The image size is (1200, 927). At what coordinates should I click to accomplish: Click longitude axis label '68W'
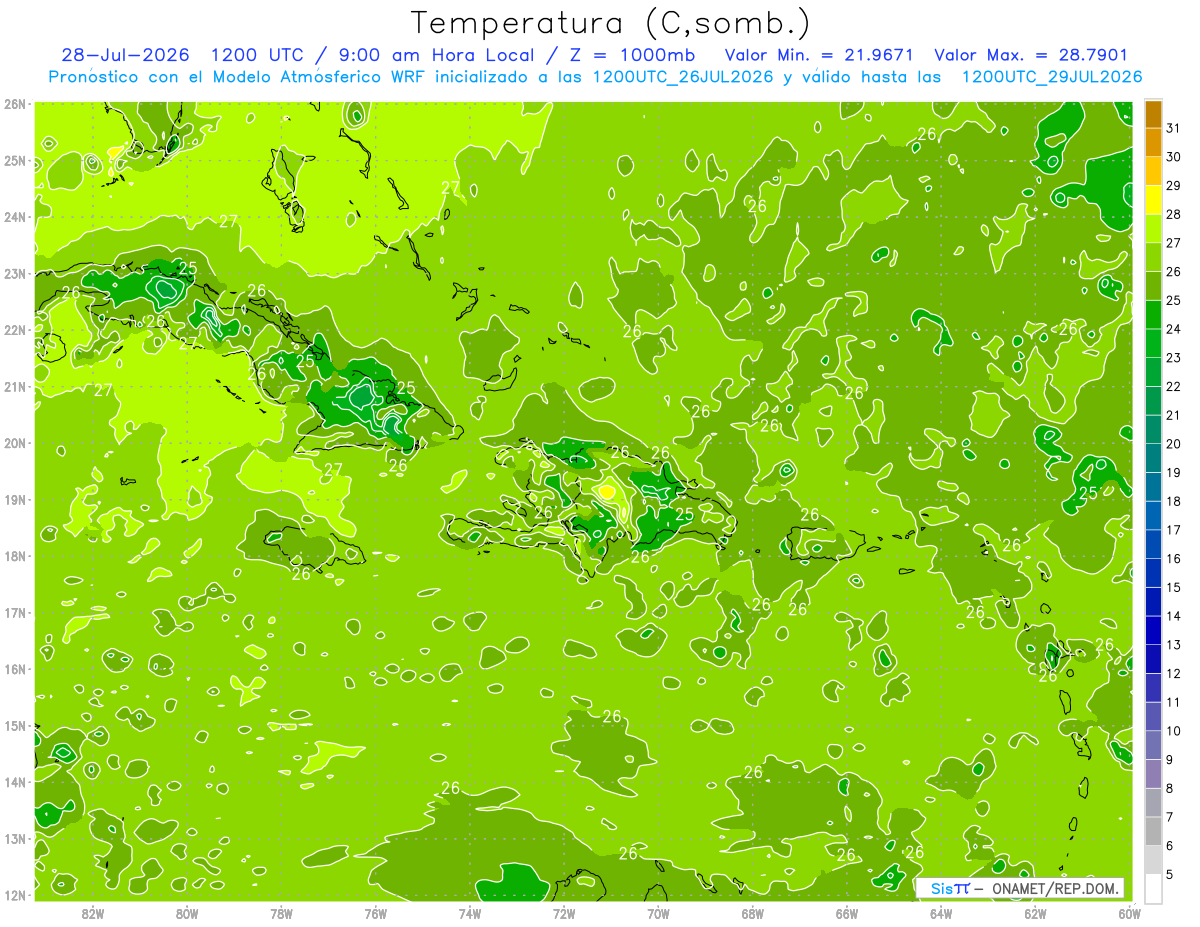coord(753,913)
